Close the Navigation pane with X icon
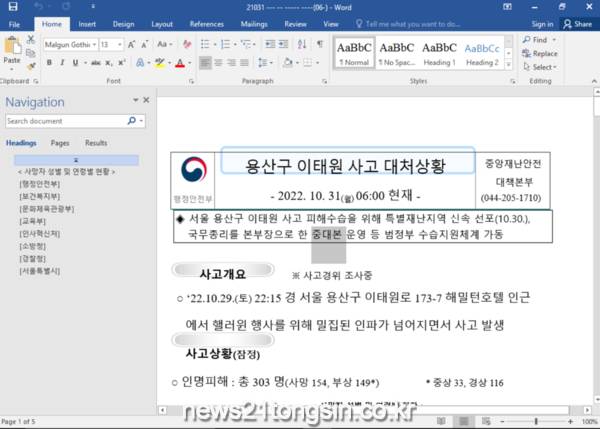Viewport: 600px width, 429px height. [x=146, y=101]
